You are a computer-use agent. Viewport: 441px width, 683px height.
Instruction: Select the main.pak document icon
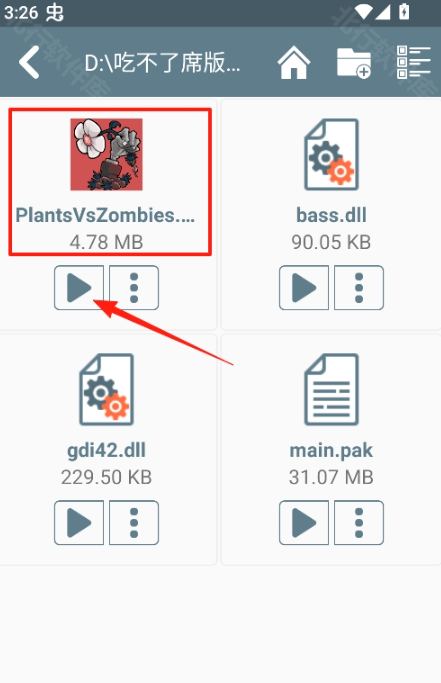click(x=332, y=389)
